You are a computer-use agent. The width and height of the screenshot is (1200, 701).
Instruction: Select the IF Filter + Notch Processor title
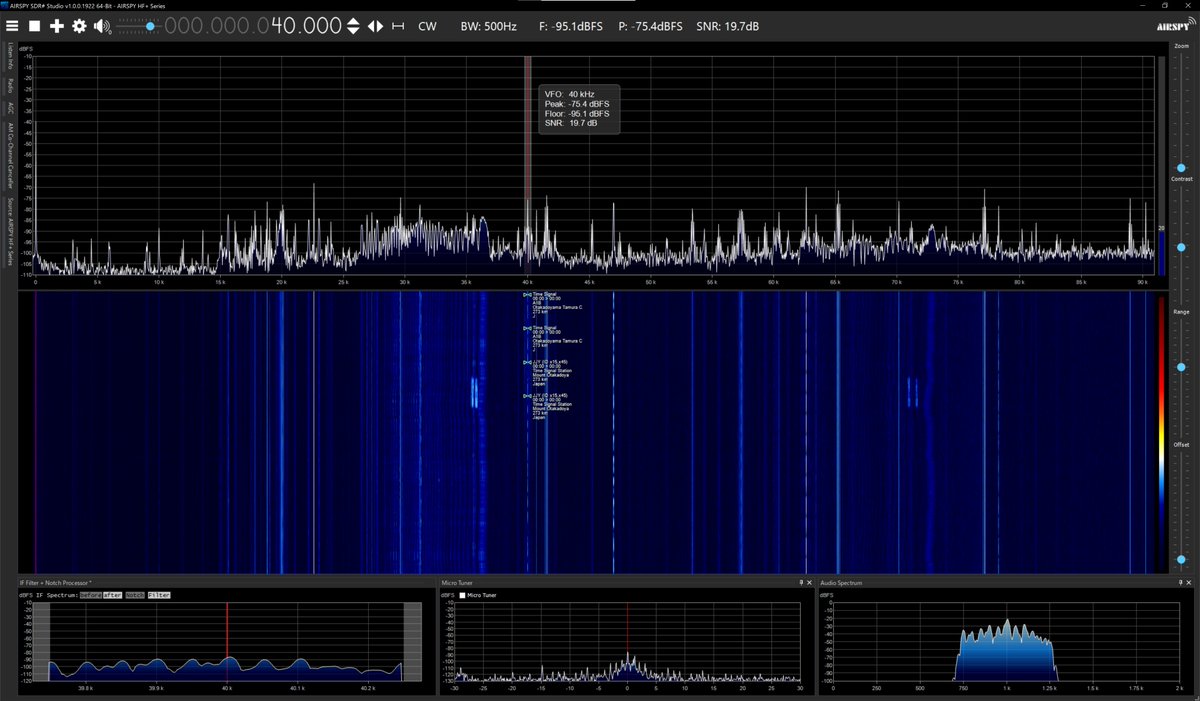point(55,582)
